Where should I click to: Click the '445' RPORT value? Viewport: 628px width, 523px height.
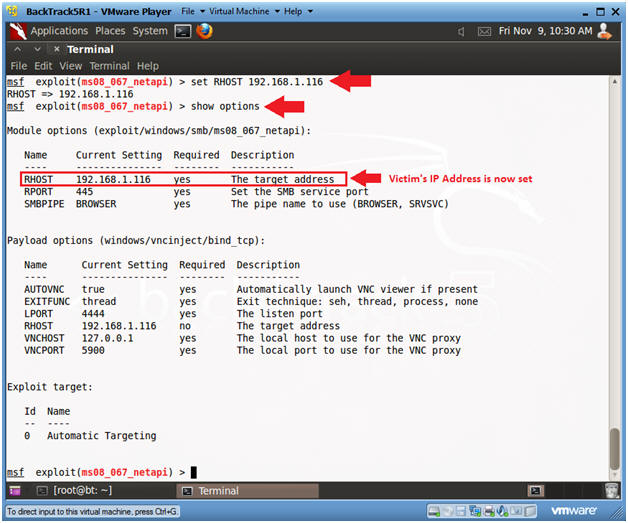pyautogui.click(x=85, y=192)
